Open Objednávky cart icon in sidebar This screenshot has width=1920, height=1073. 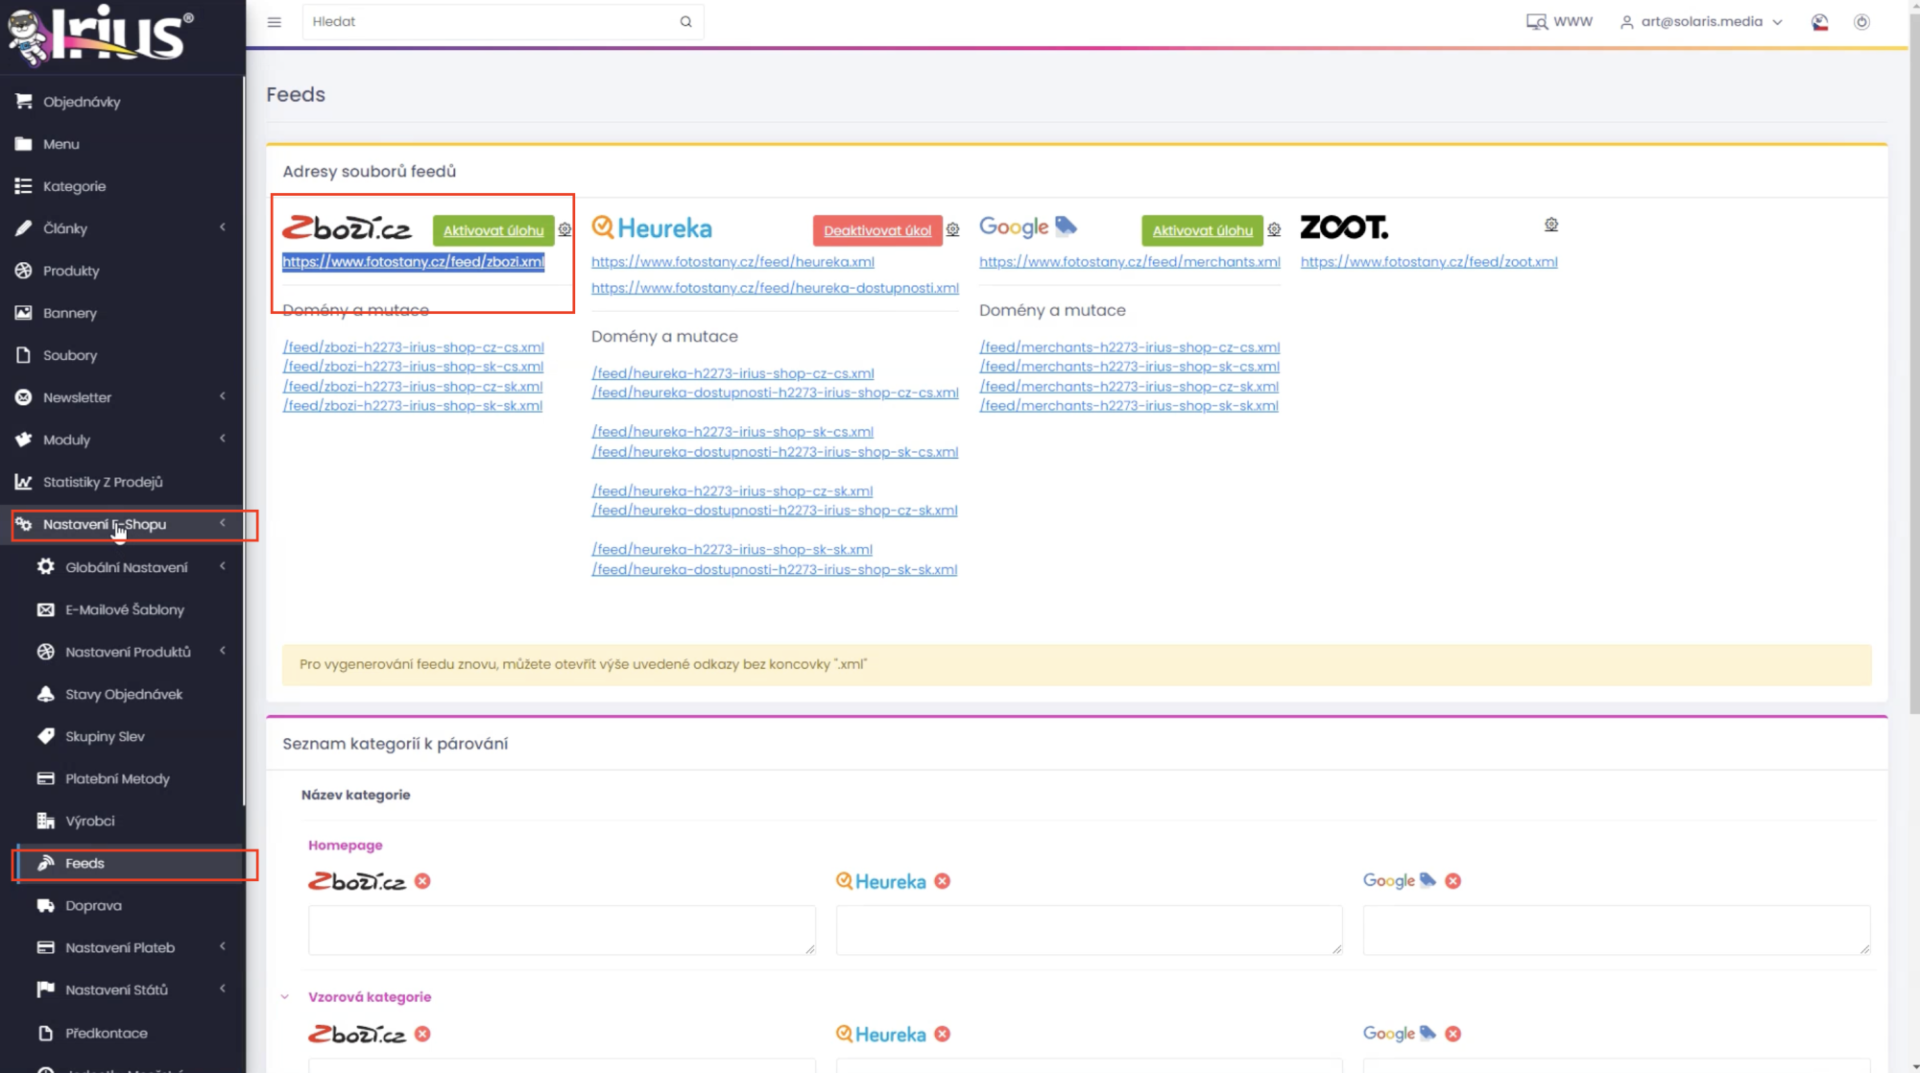click(x=24, y=102)
